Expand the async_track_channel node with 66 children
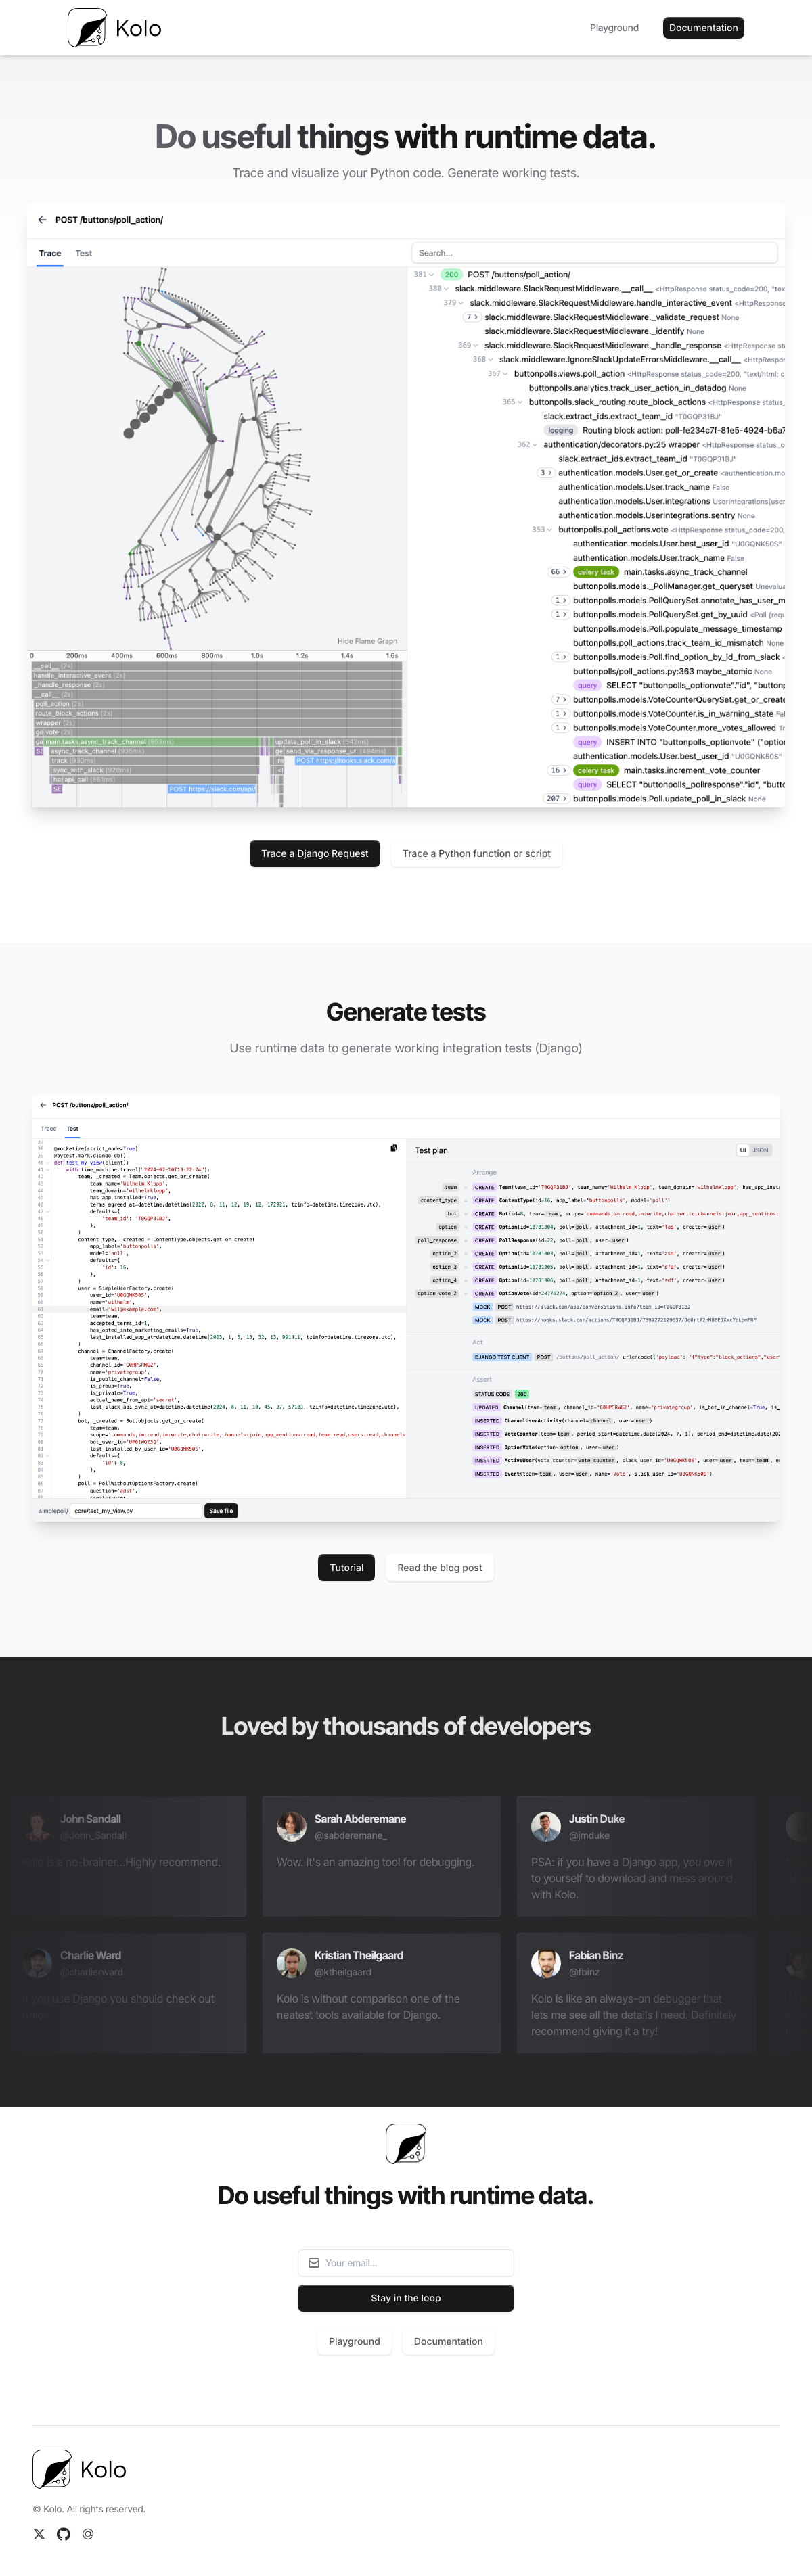The image size is (812, 2576). coord(558,572)
